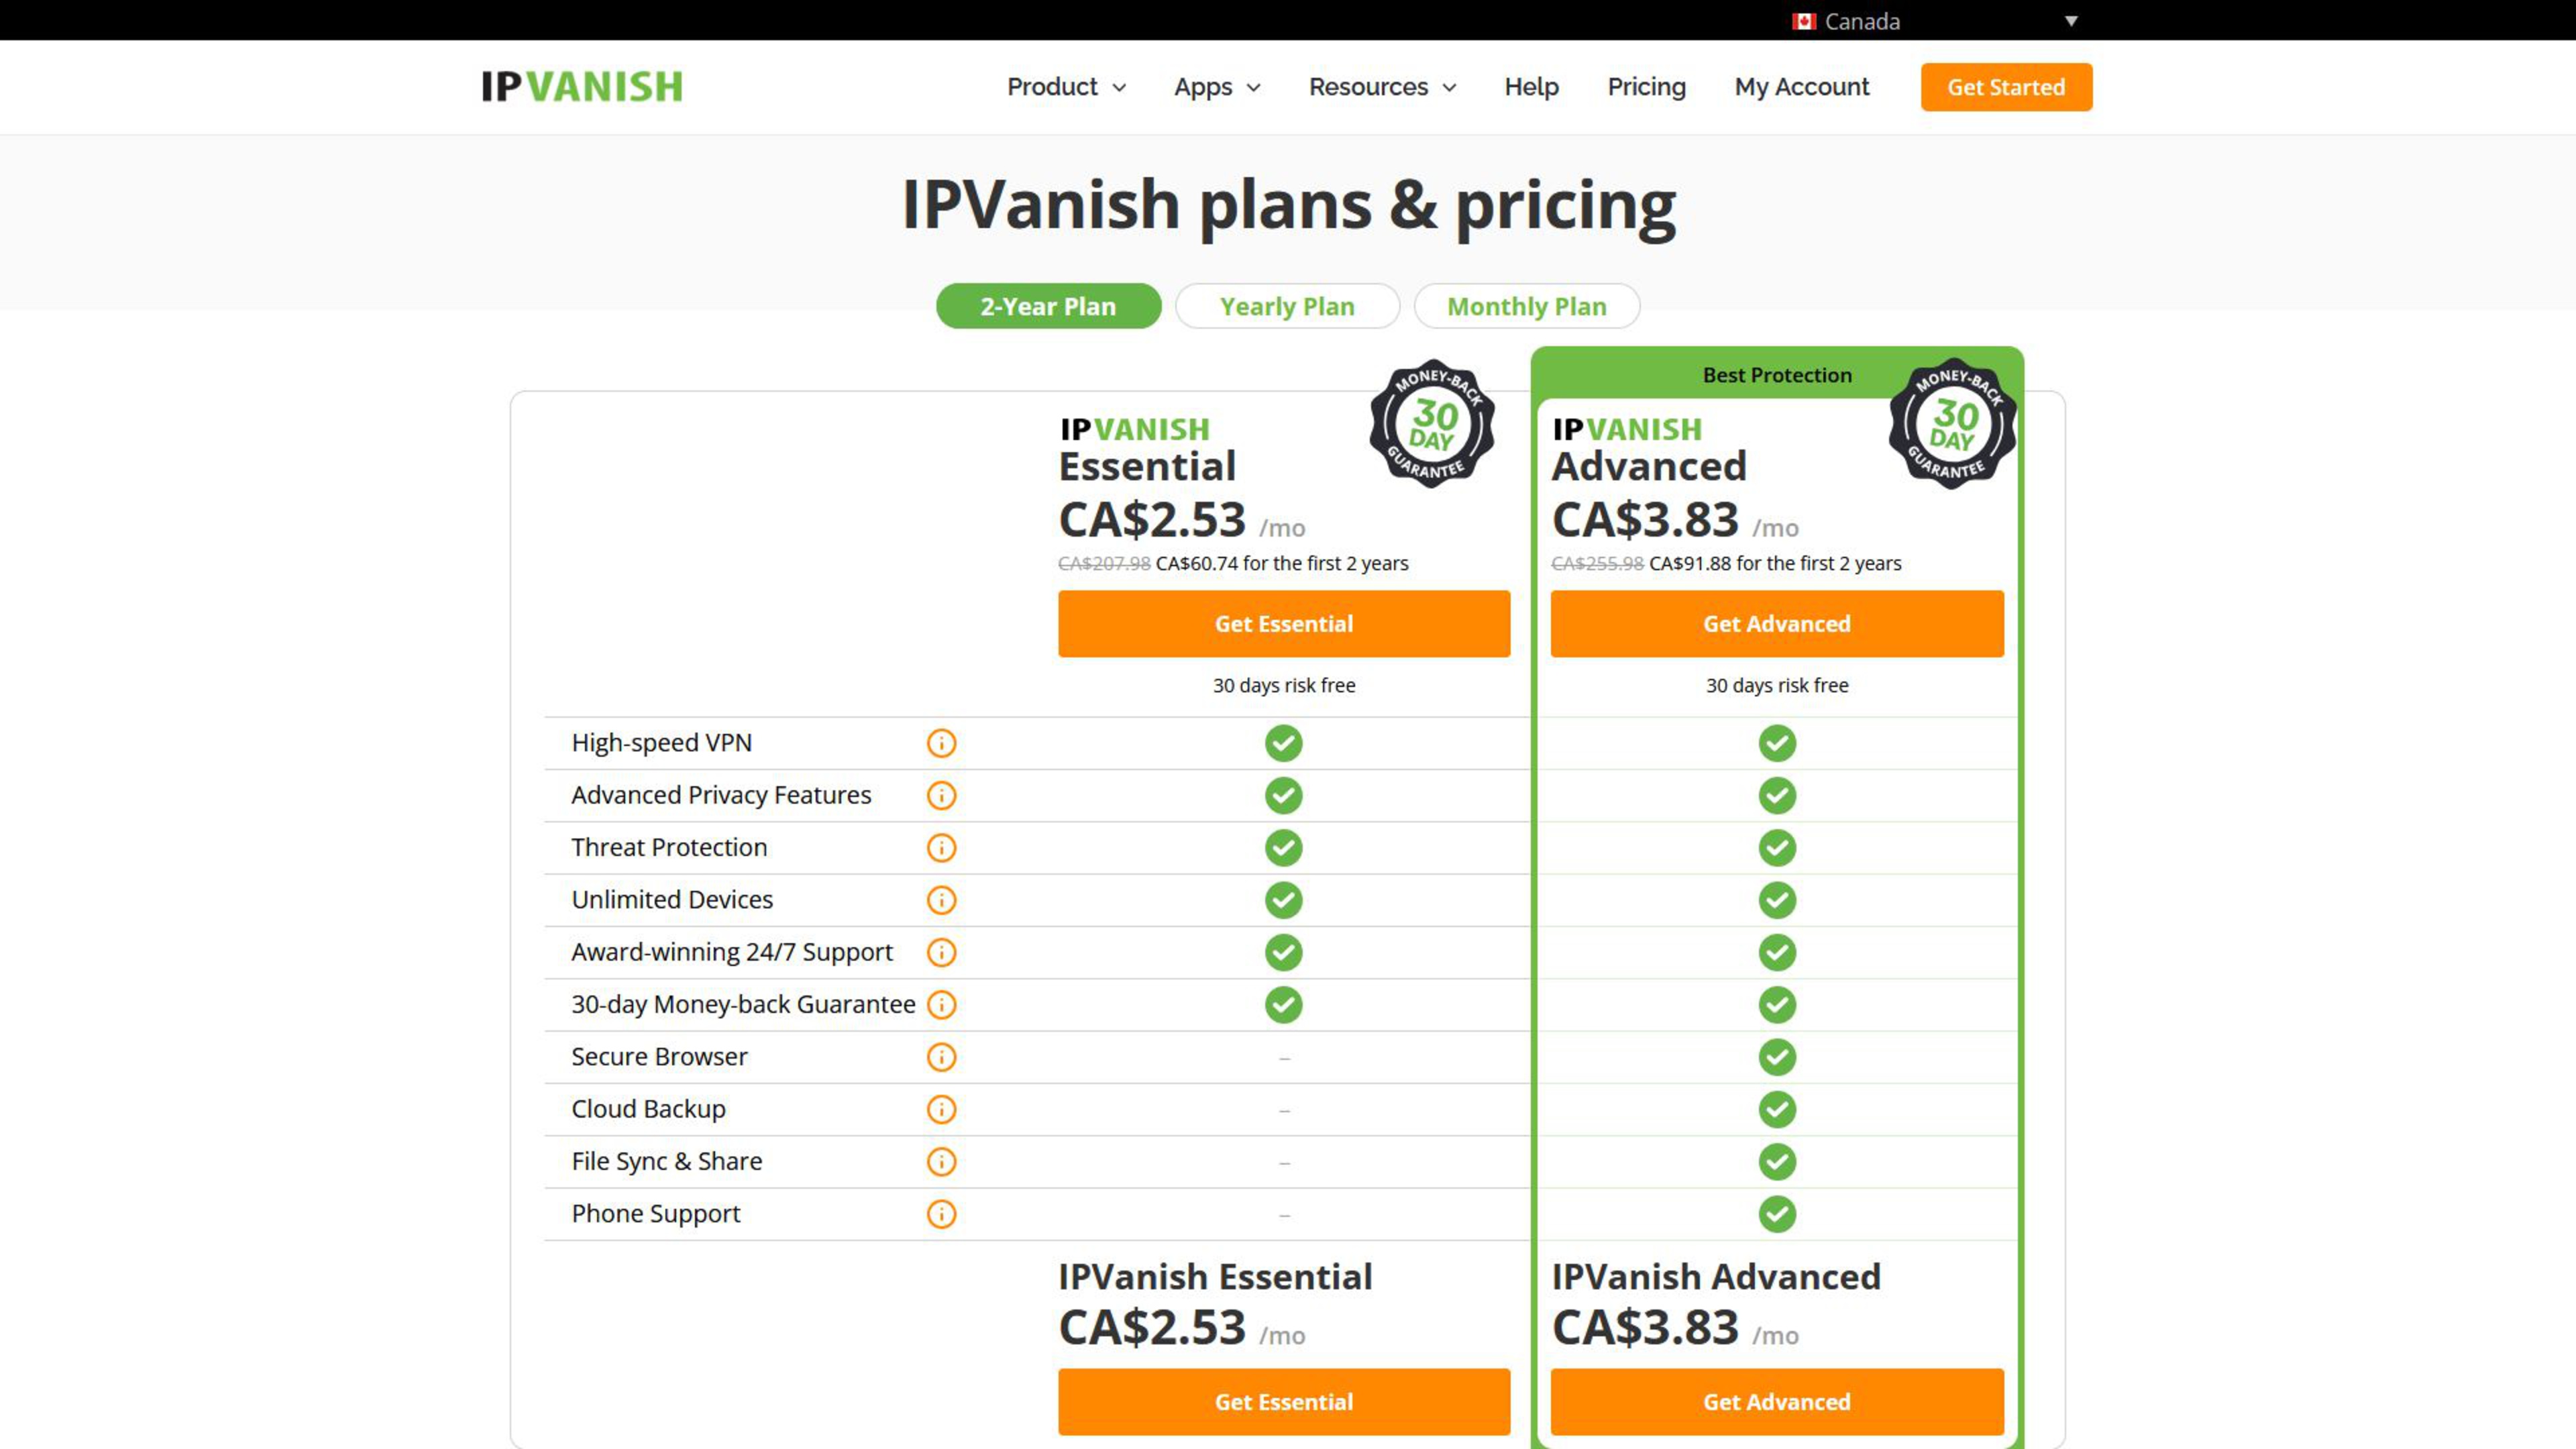Switch to the Yearly Plan option
Image resolution: width=2576 pixels, height=1449 pixels.
(1287, 306)
